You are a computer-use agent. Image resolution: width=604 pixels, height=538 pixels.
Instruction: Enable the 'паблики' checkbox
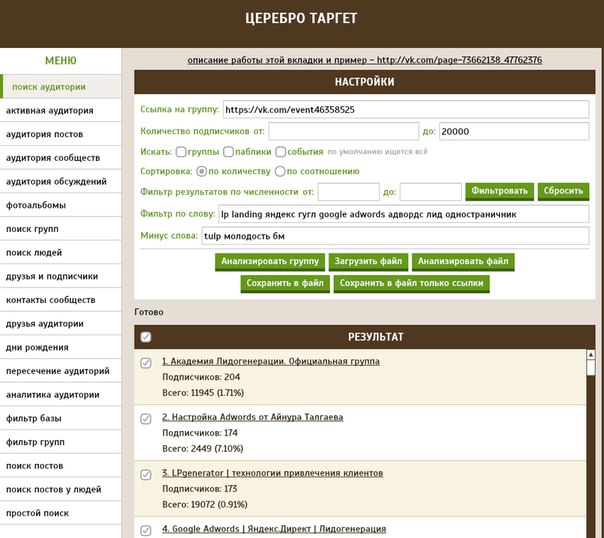pos(229,152)
